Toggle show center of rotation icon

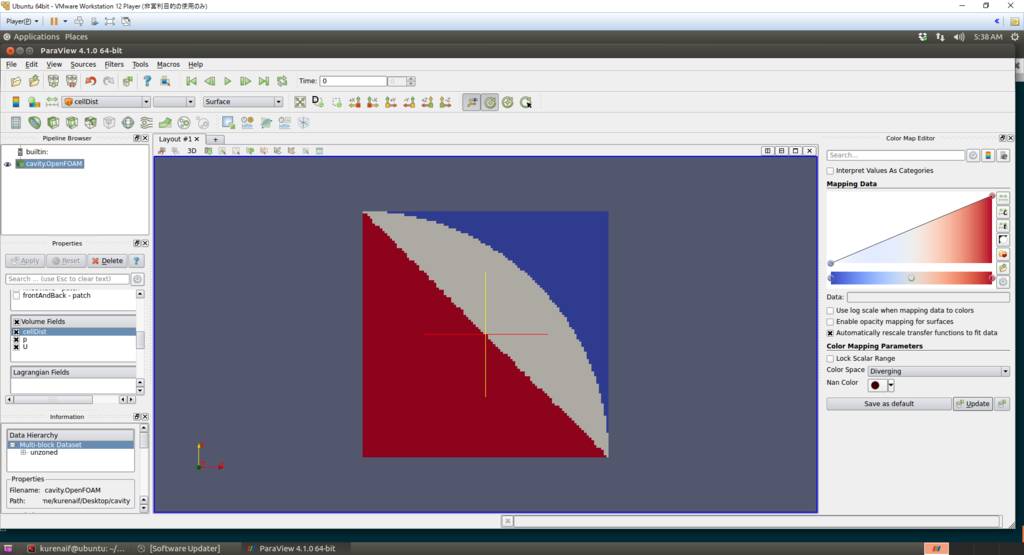(x=490, y=102)
